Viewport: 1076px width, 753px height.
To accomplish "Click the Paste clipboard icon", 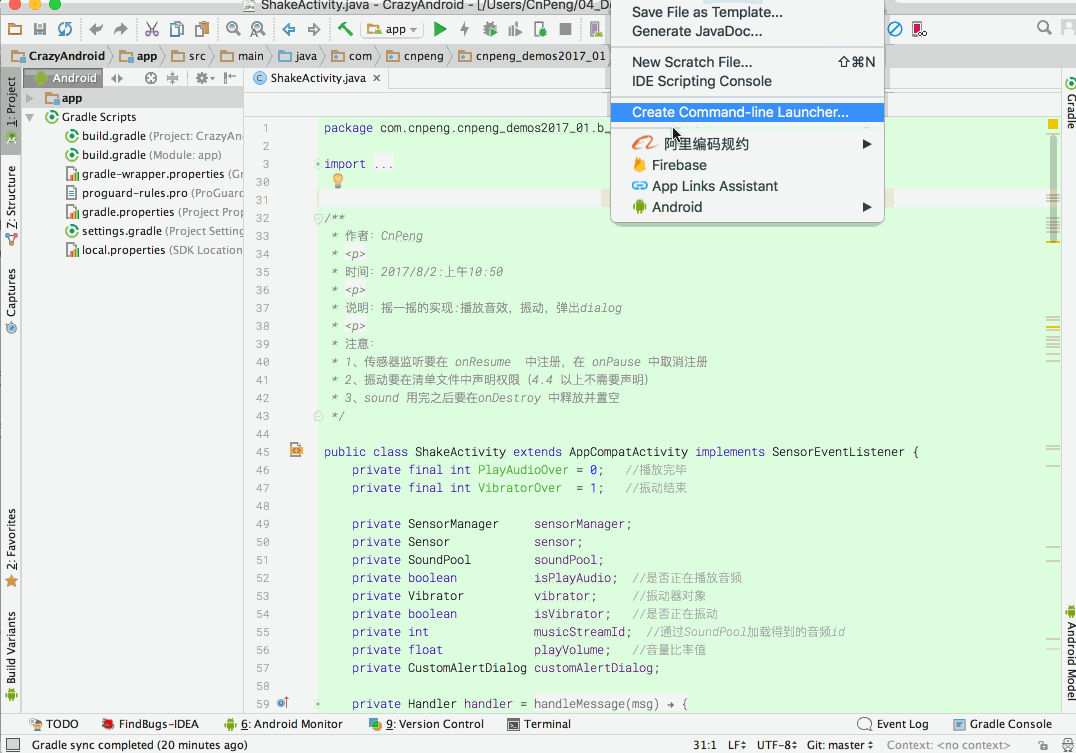I will click(x=202, y=29).
